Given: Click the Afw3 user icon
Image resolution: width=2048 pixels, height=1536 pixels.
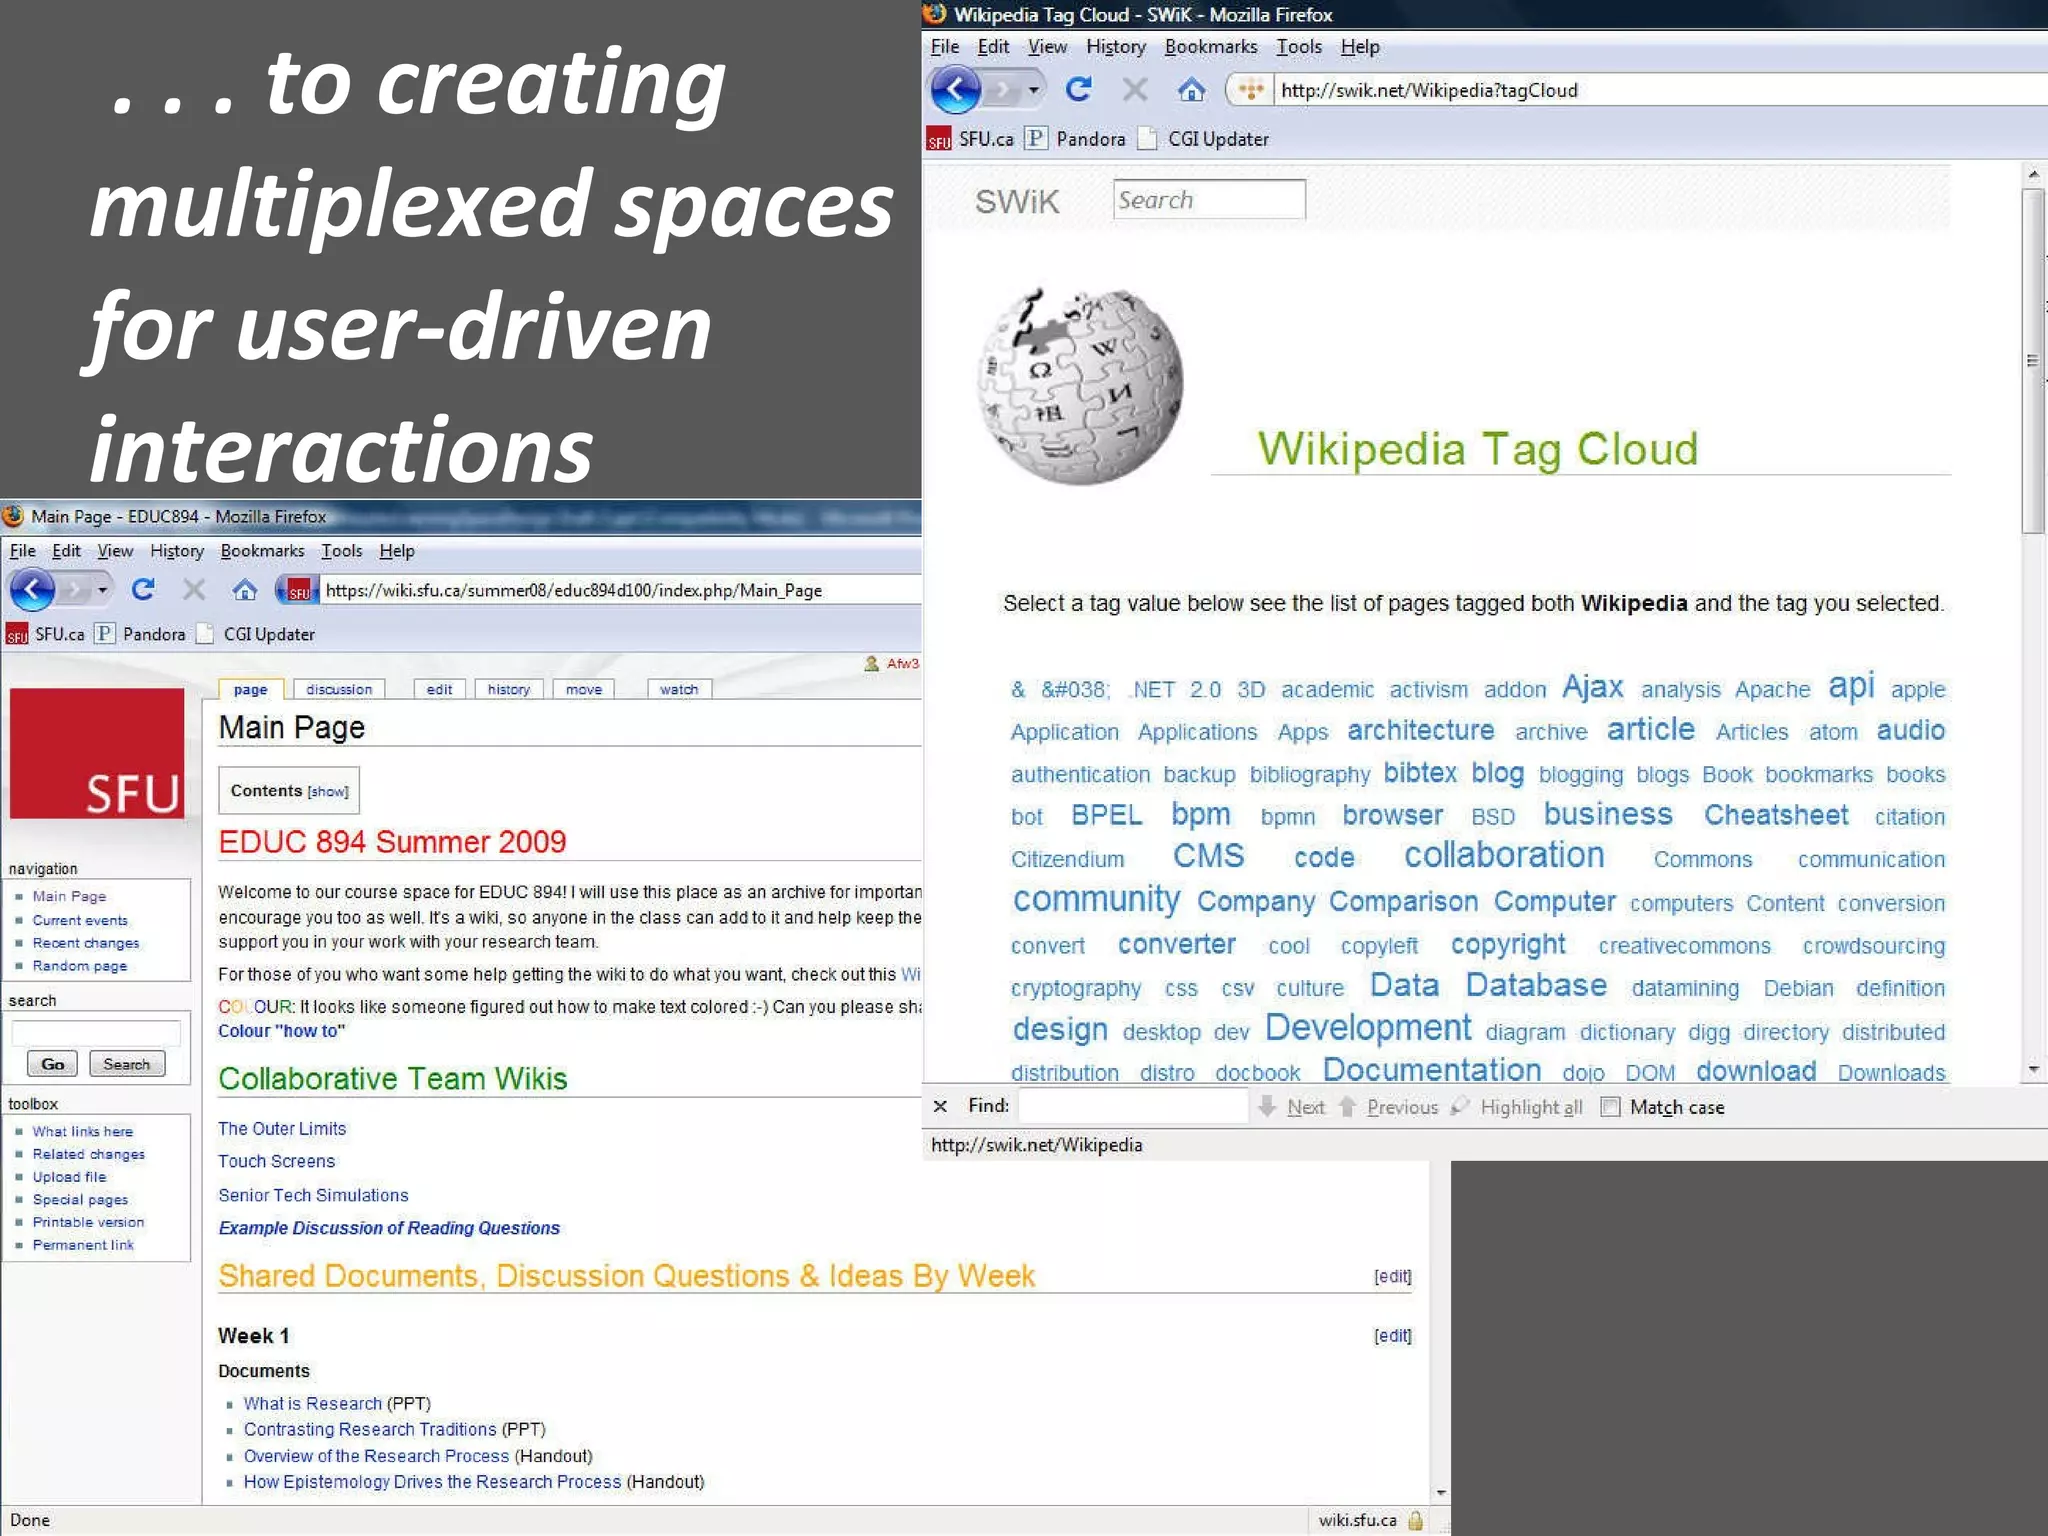Looking at the screenshot, I should pos(871,663).
